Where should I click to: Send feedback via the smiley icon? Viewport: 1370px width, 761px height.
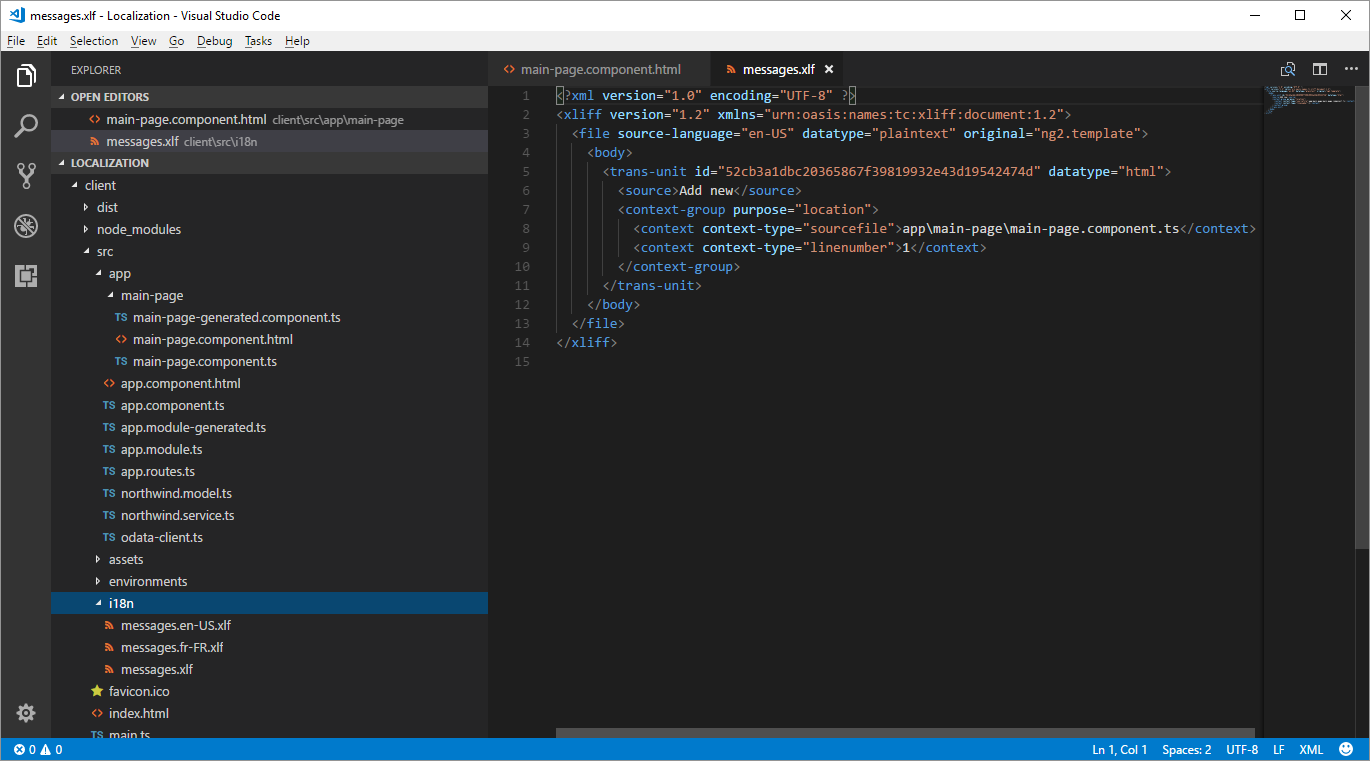pyautogui.click(x=1346, y=750)
